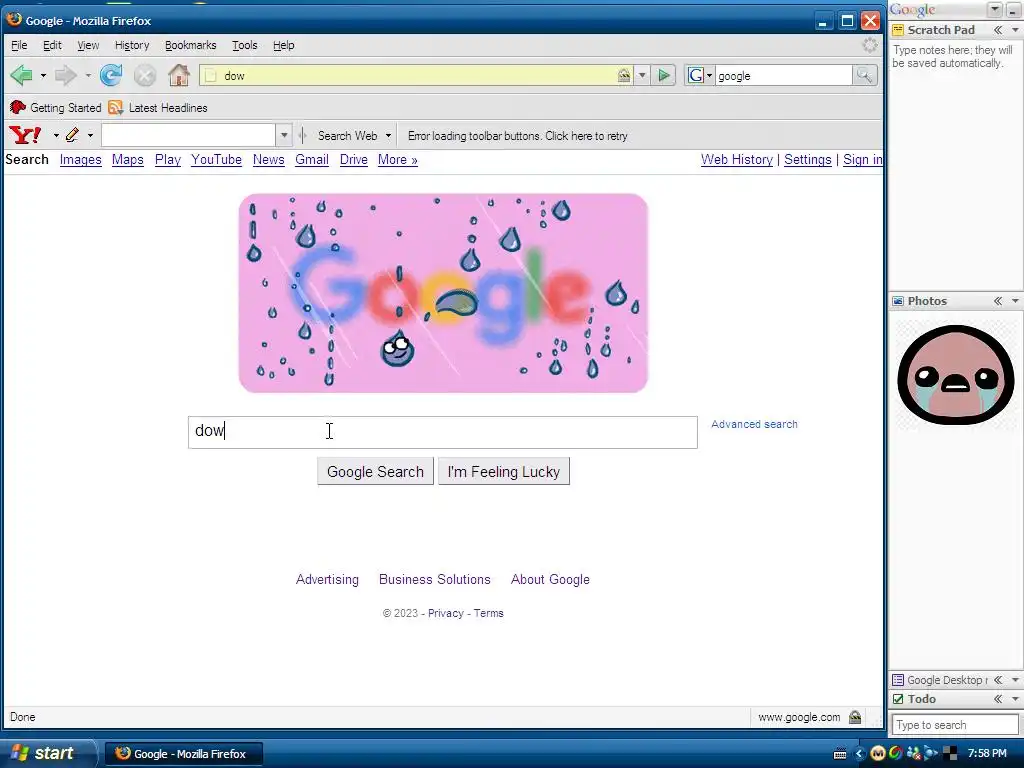The image size is (1024, 768).
Task: Click the Yahoo toolbar pencil icon
Action: tap(72, 135)
